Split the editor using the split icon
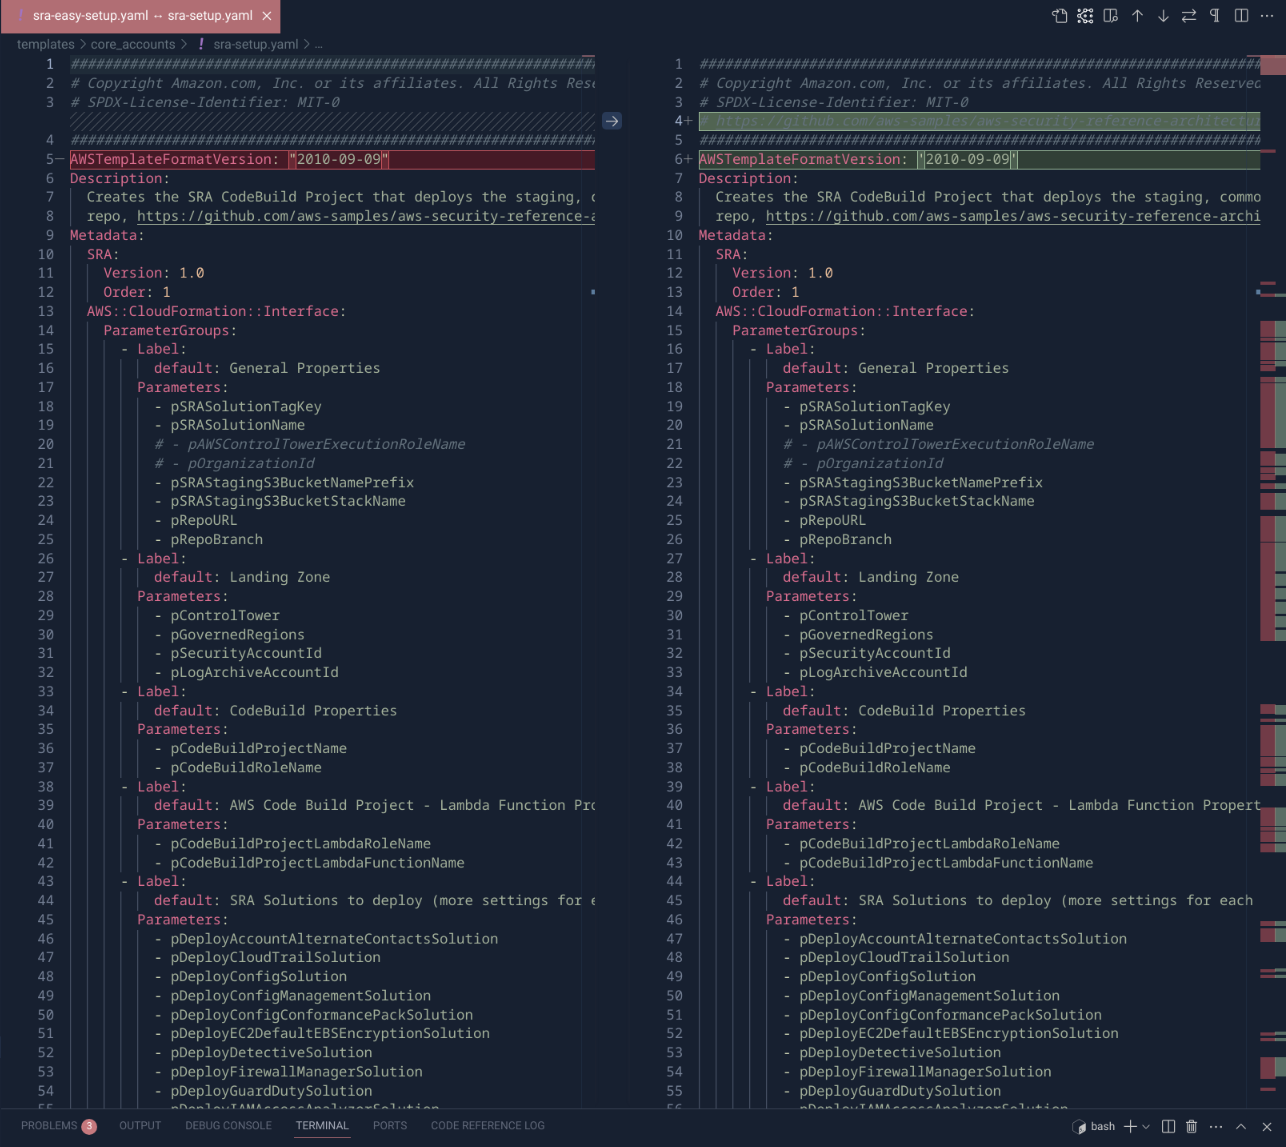 tap(1241, 16)
